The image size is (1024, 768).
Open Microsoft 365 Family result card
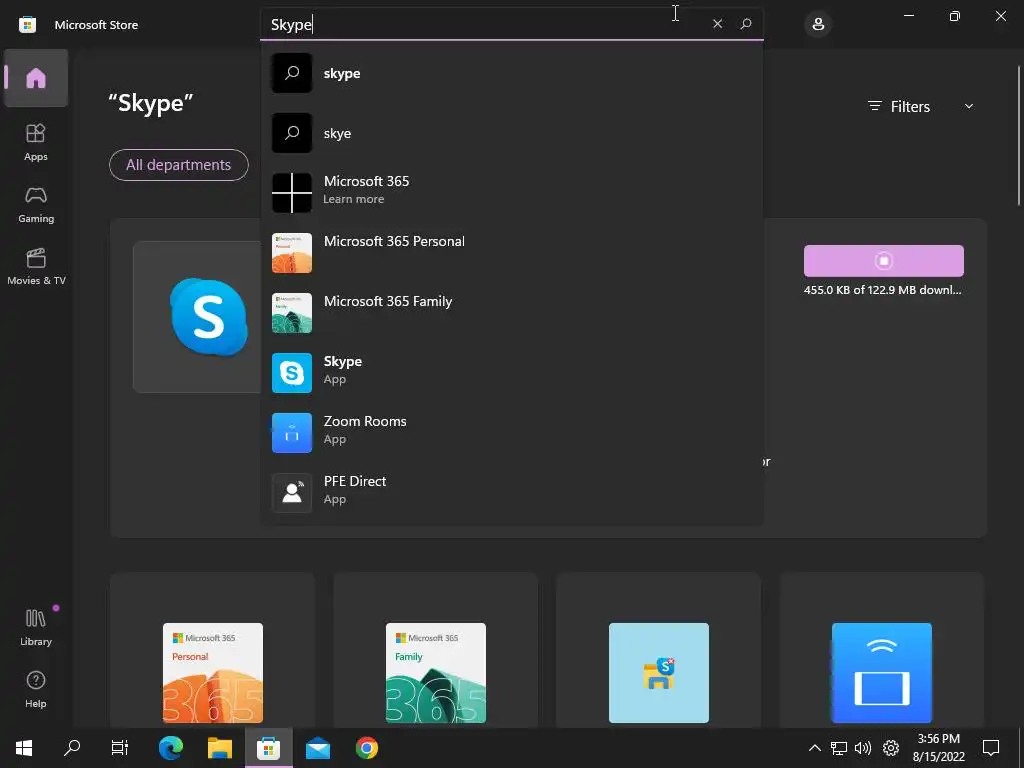click(x=436, y=650)
